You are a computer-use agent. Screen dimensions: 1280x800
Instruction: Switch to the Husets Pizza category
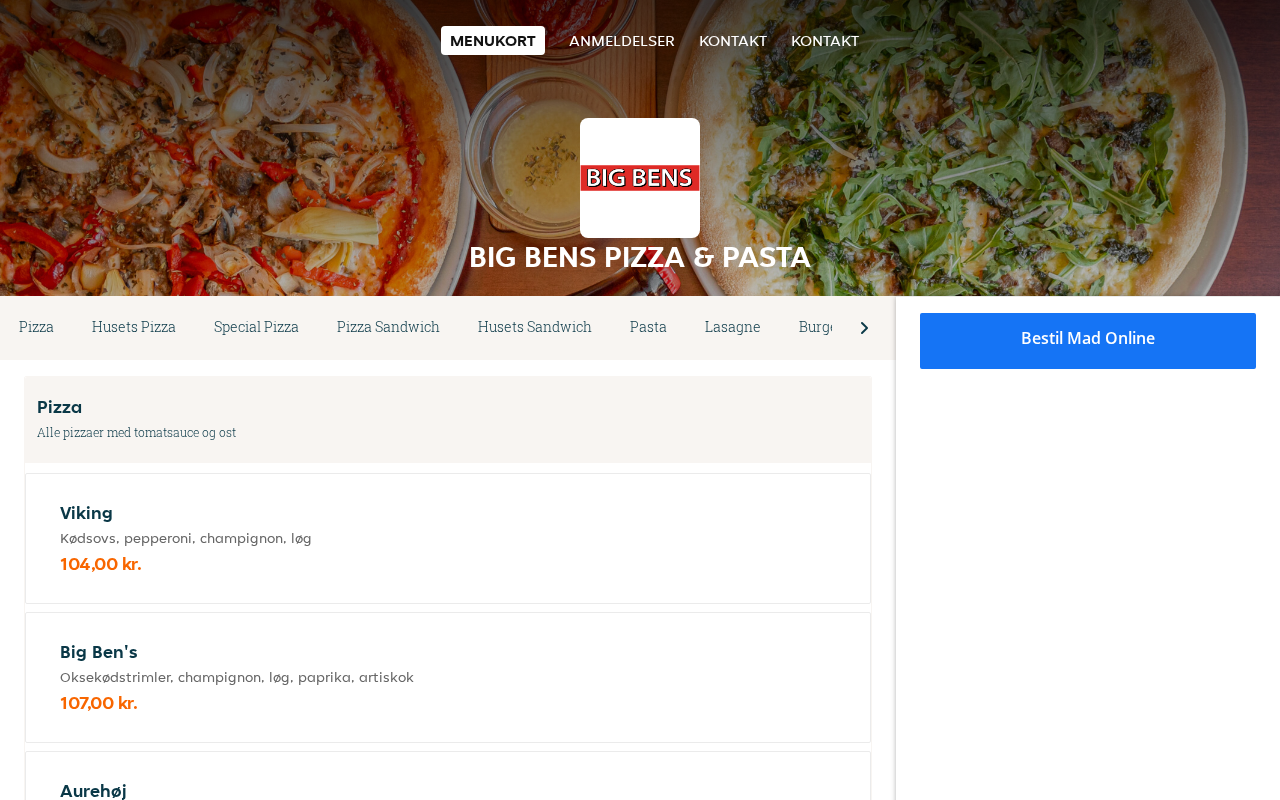tap(134, 327)
